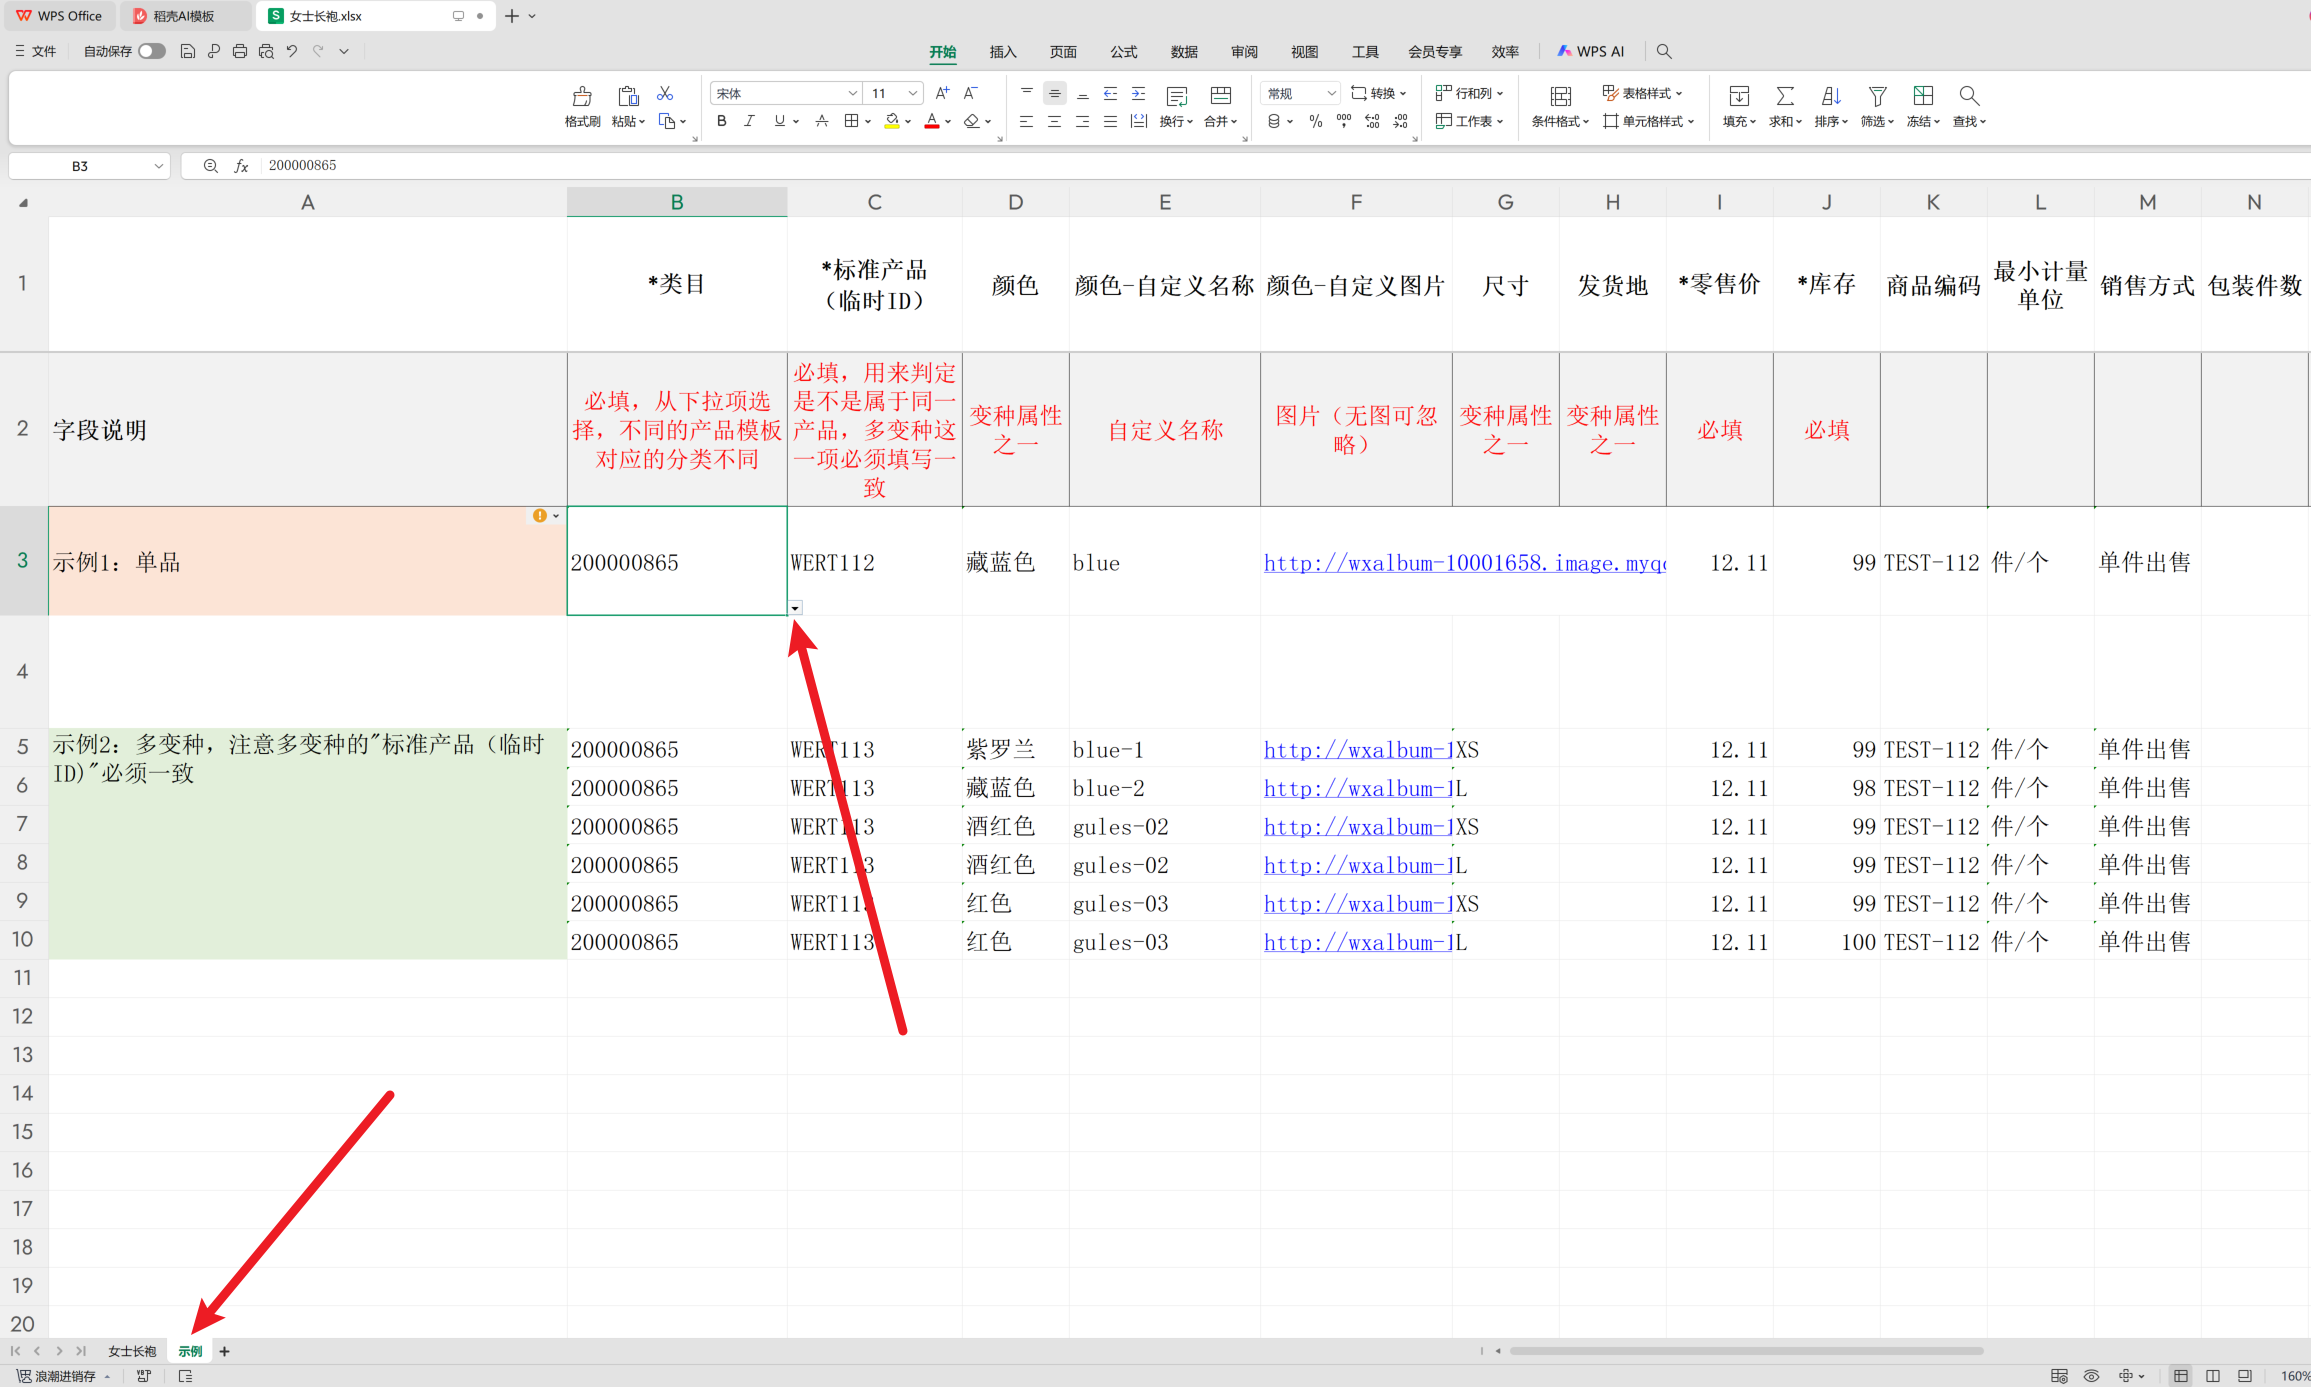Screen dimensions: 2311x1387
Task: Switch to the 插入 ribbon tab
Action: 1002,52
